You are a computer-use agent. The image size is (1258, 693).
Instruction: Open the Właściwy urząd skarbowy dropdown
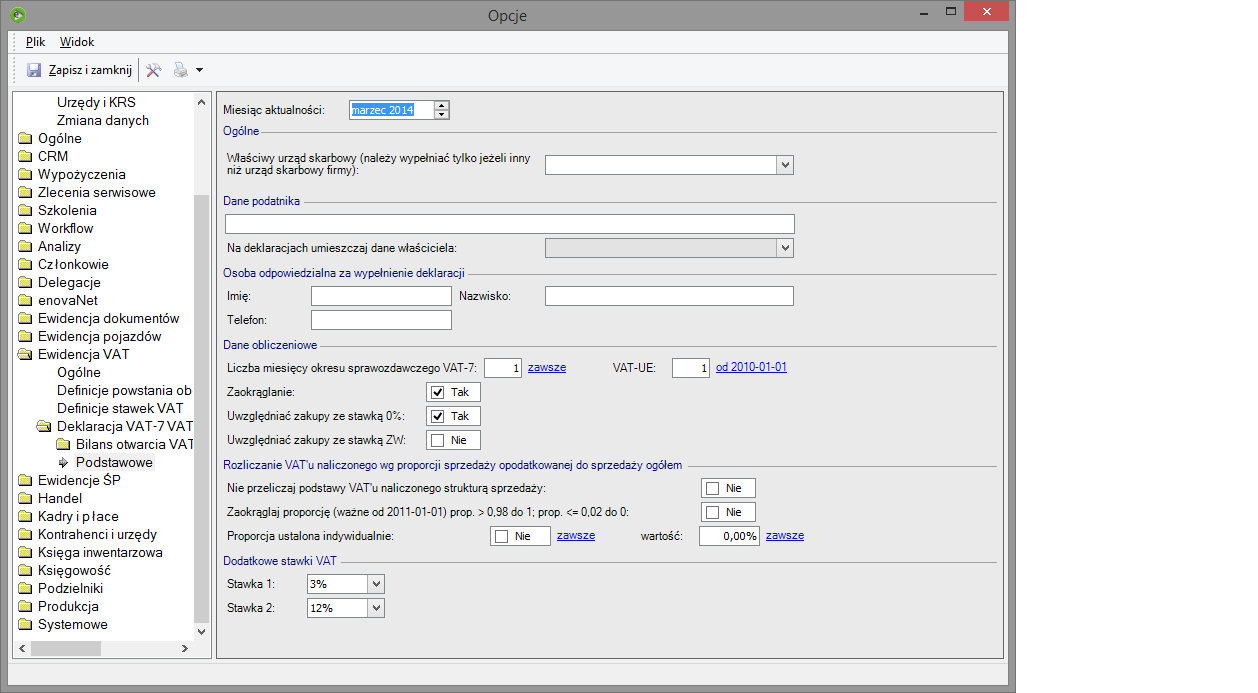[x=785, y=165]
